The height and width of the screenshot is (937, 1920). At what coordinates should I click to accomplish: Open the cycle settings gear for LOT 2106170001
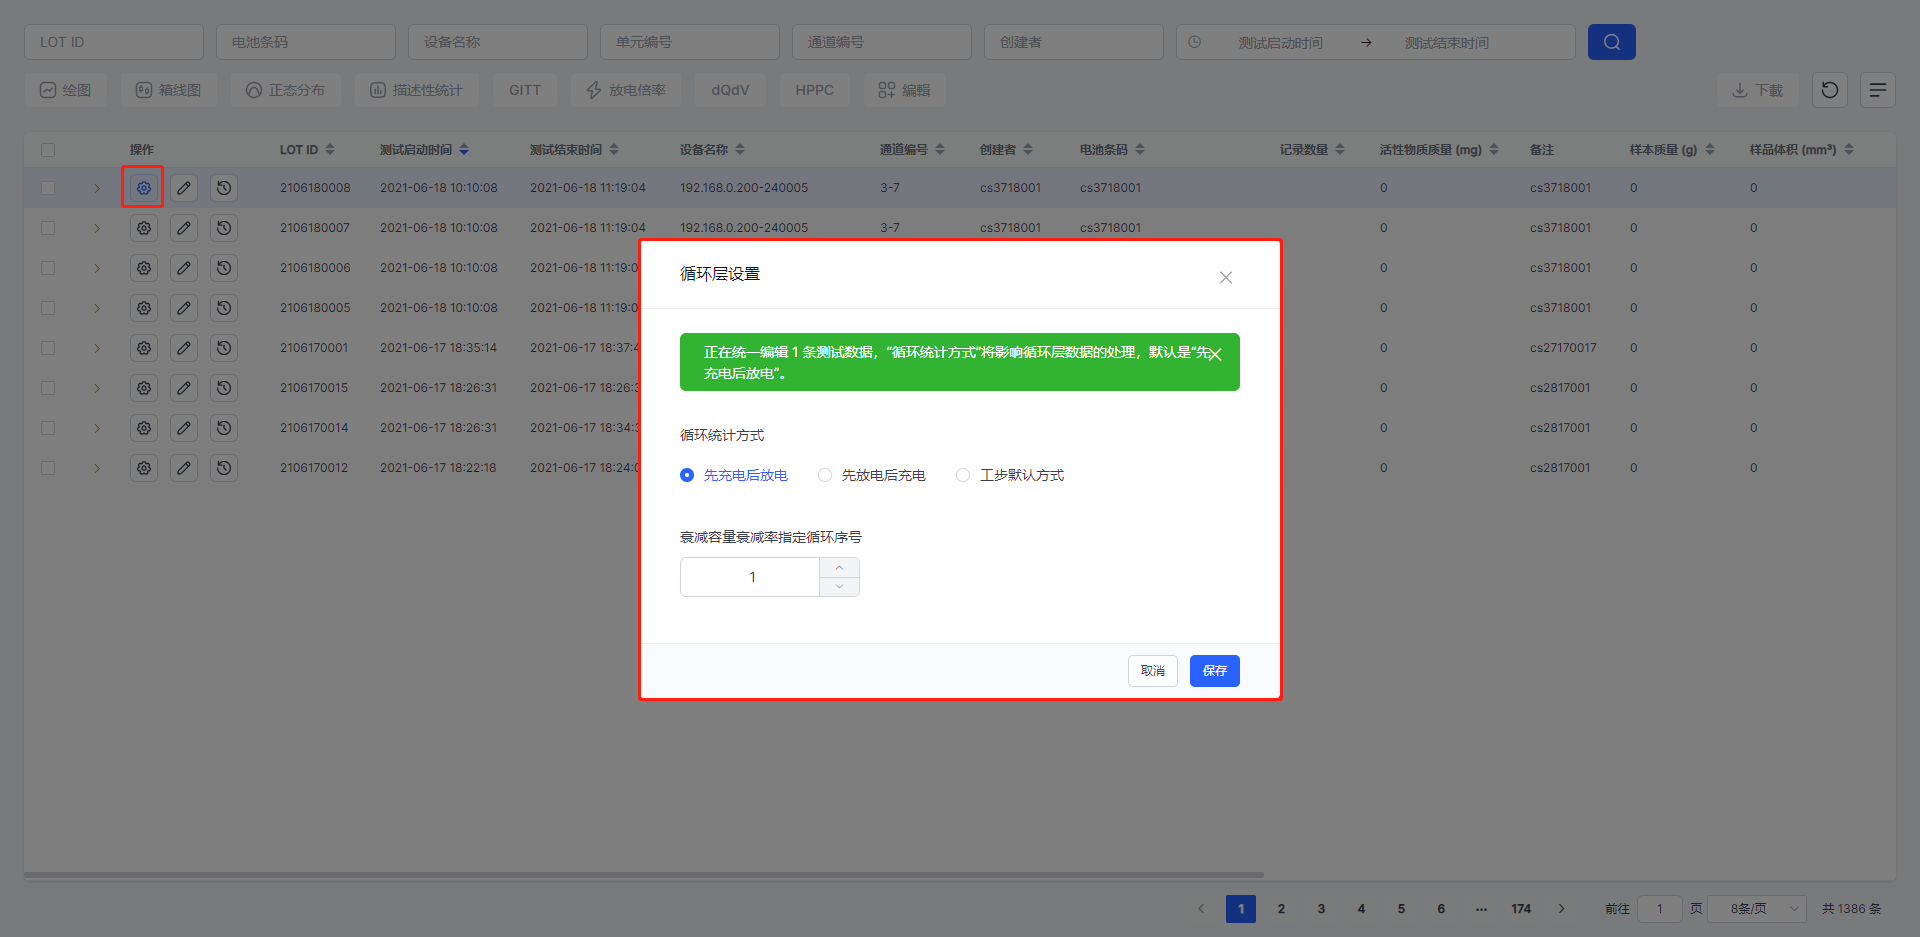pos(144,348)
